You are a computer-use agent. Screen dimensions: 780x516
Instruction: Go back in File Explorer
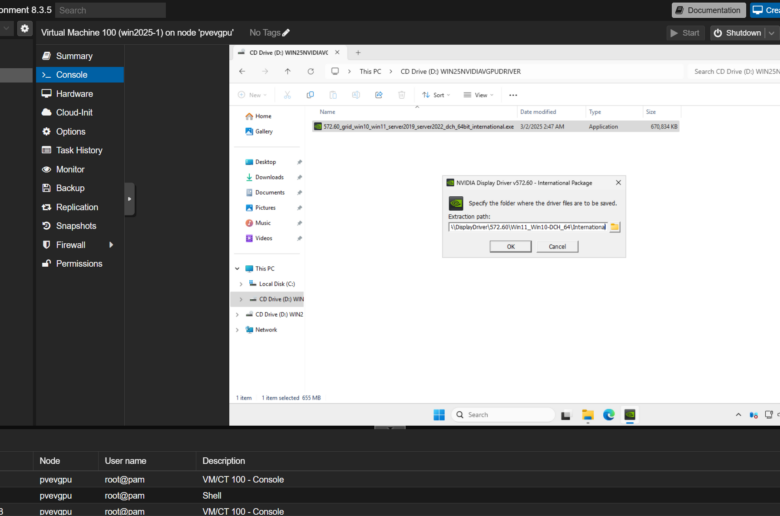[x=242, y=72]
